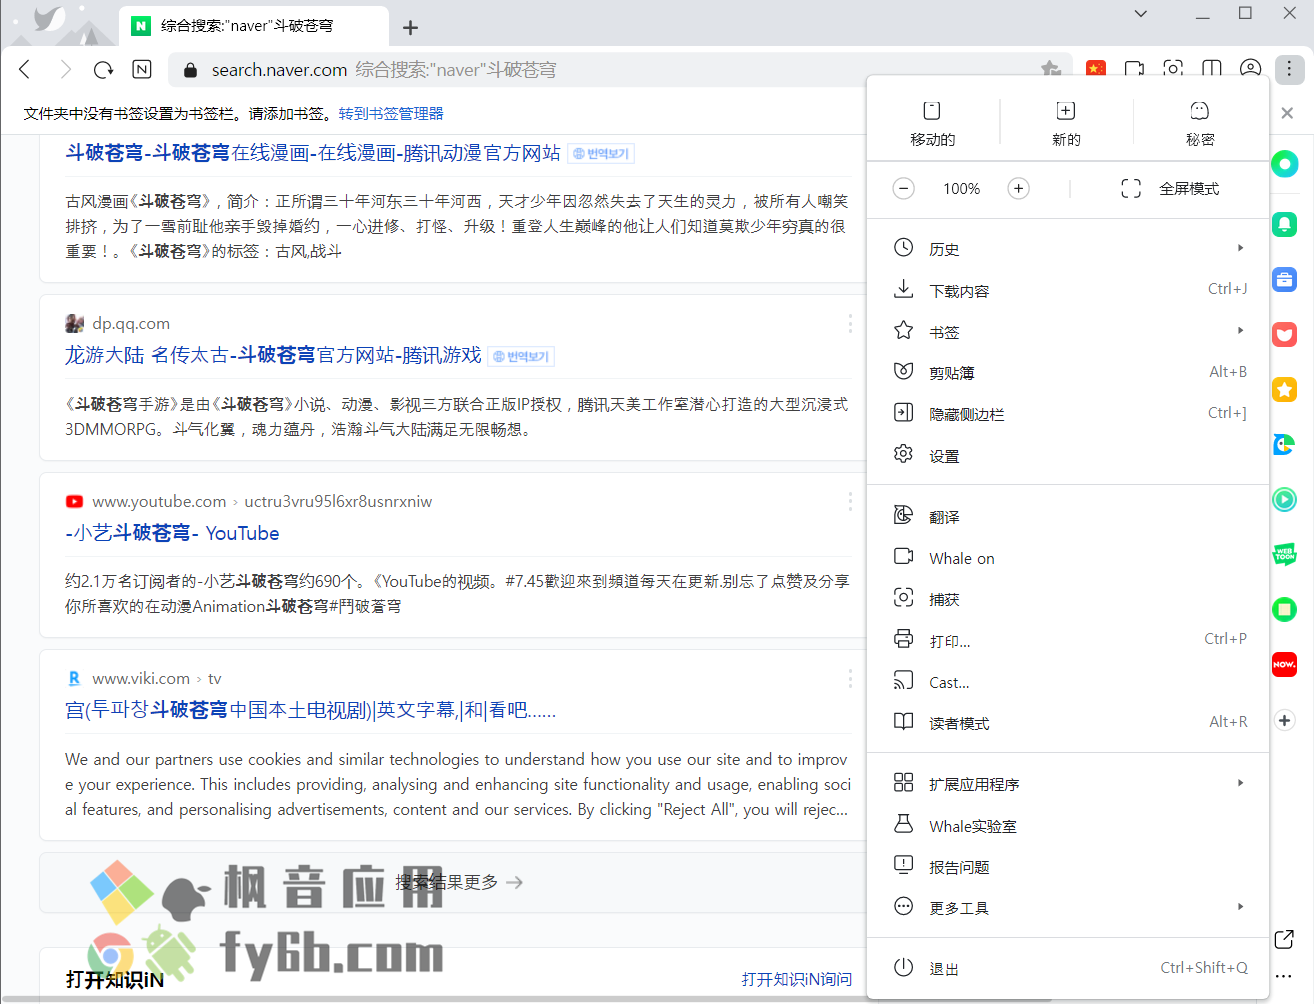The image size is (1314, 1004).
Task: Expand 更多工具 more tools submenu
Action: pyautogui.click(x=1068, y=908)
